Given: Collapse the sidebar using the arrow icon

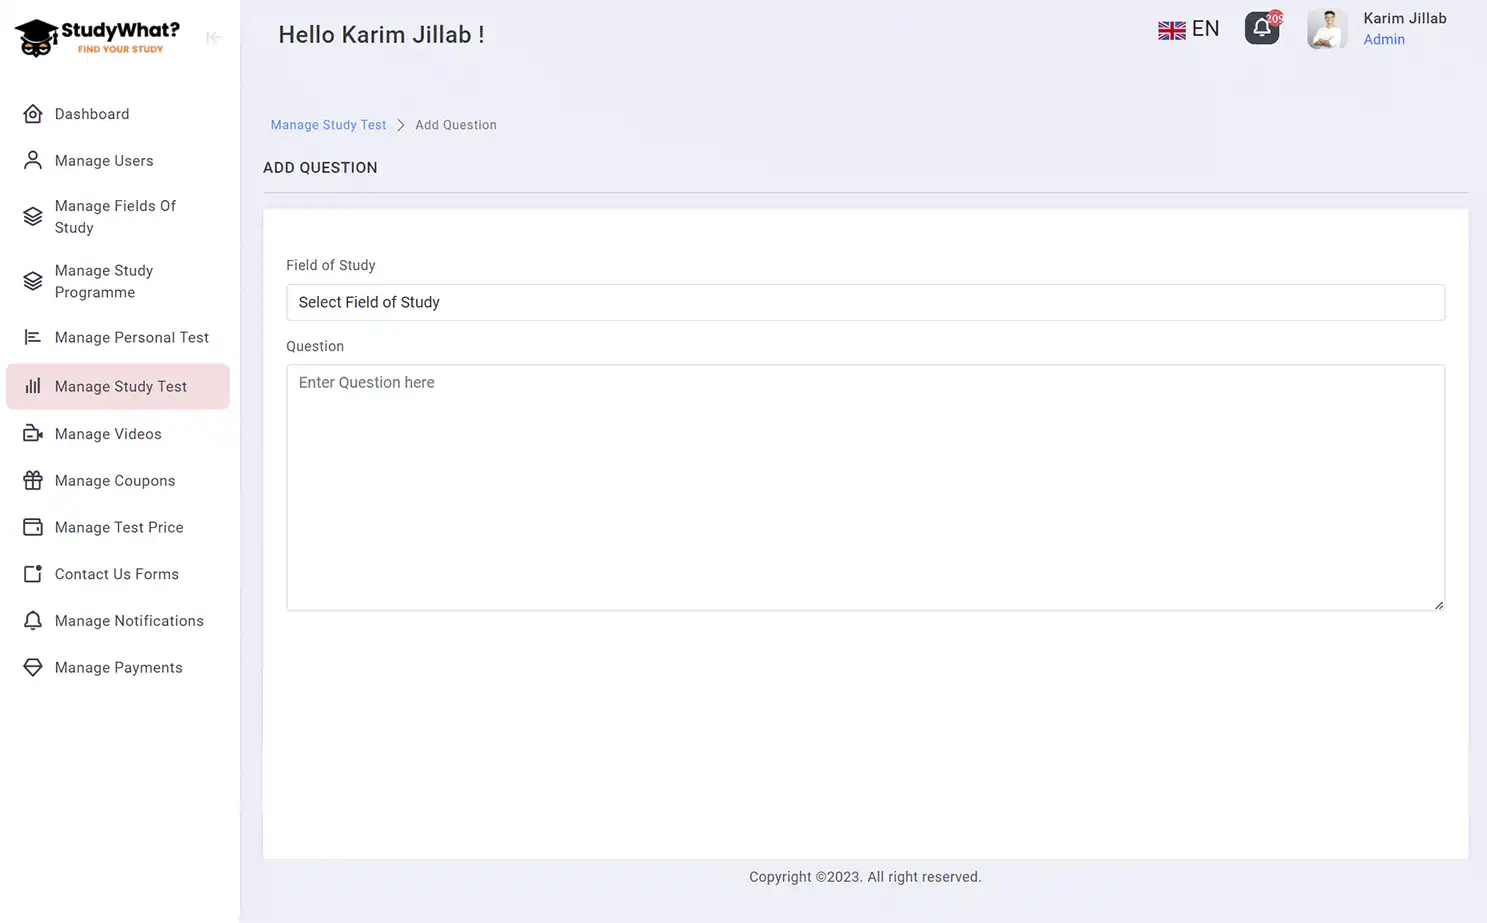Looking at the screenshot, I should pos(214,37).
